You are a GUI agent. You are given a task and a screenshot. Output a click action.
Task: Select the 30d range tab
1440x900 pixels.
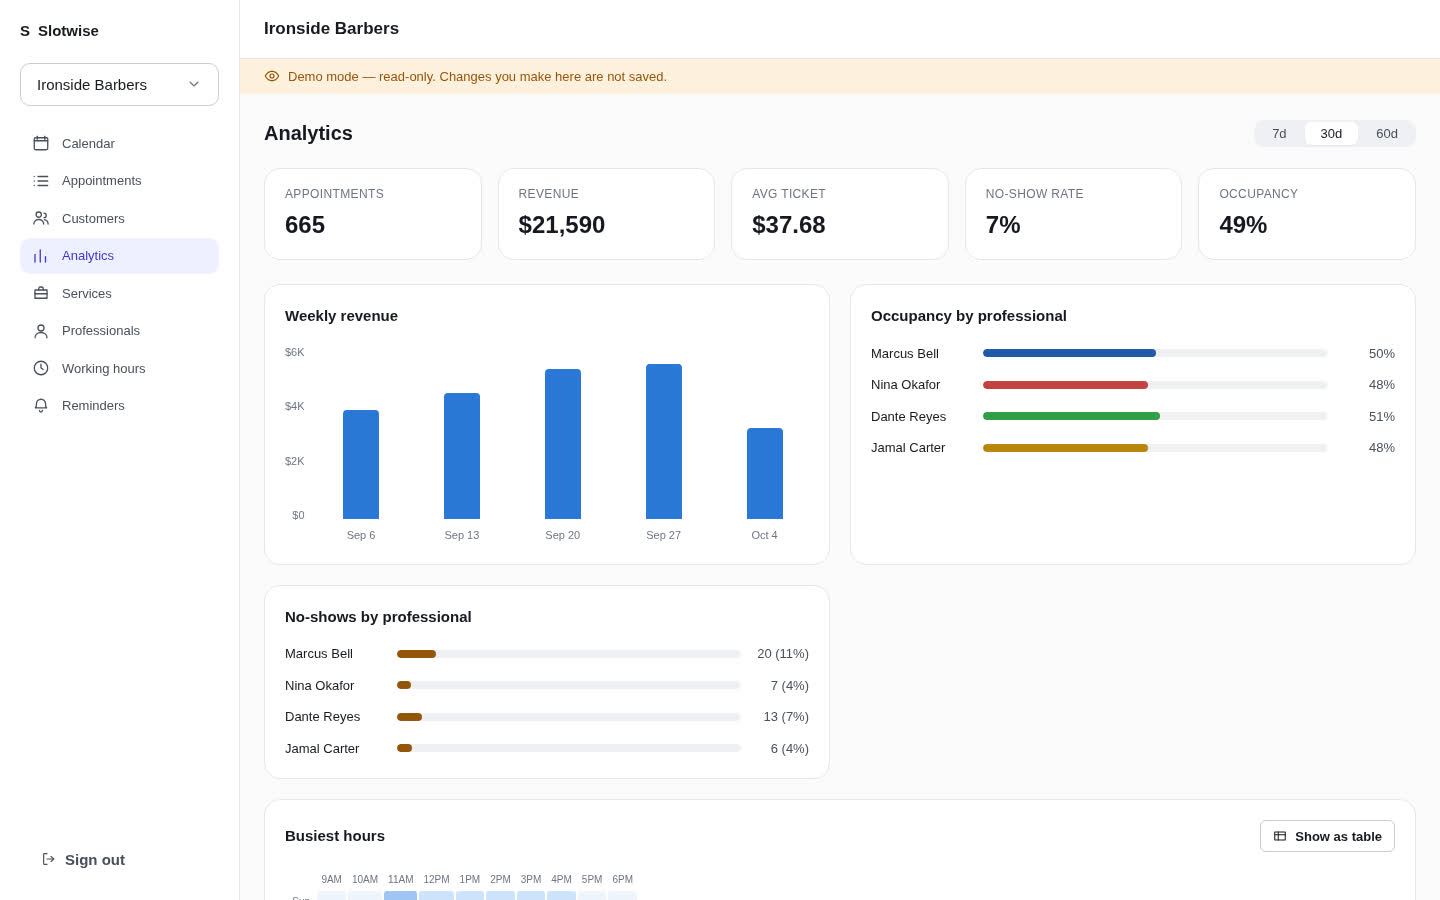[x=1331, y=134]
